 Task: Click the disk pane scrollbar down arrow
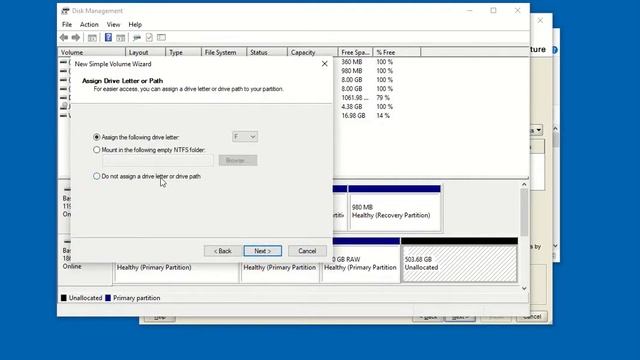click(524, 288)
